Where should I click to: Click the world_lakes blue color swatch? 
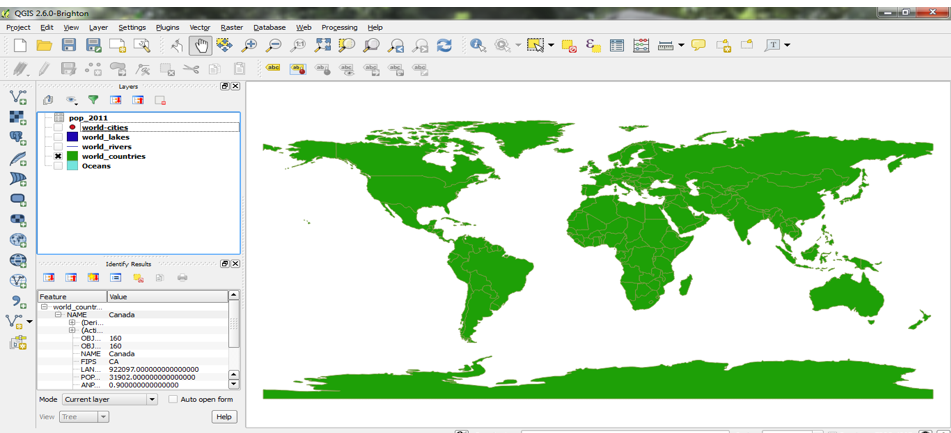tap(72, 138)
